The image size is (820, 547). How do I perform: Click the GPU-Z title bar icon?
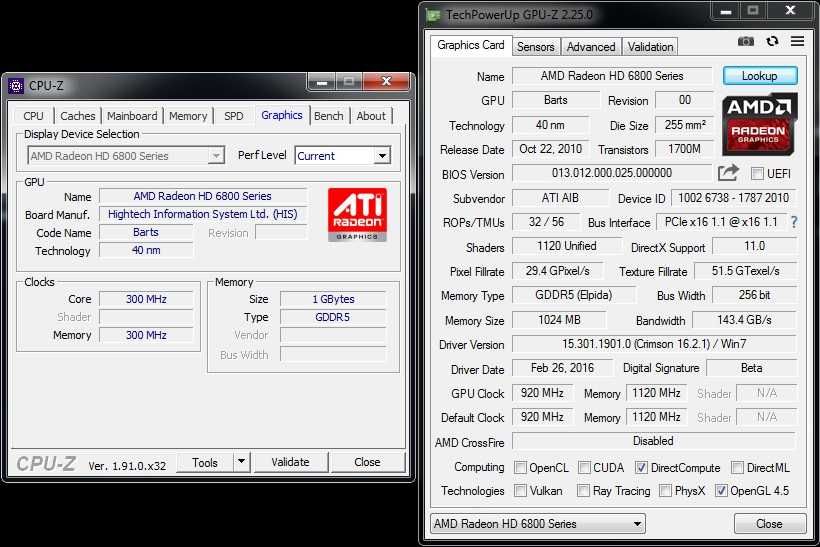tap(434, 15)
